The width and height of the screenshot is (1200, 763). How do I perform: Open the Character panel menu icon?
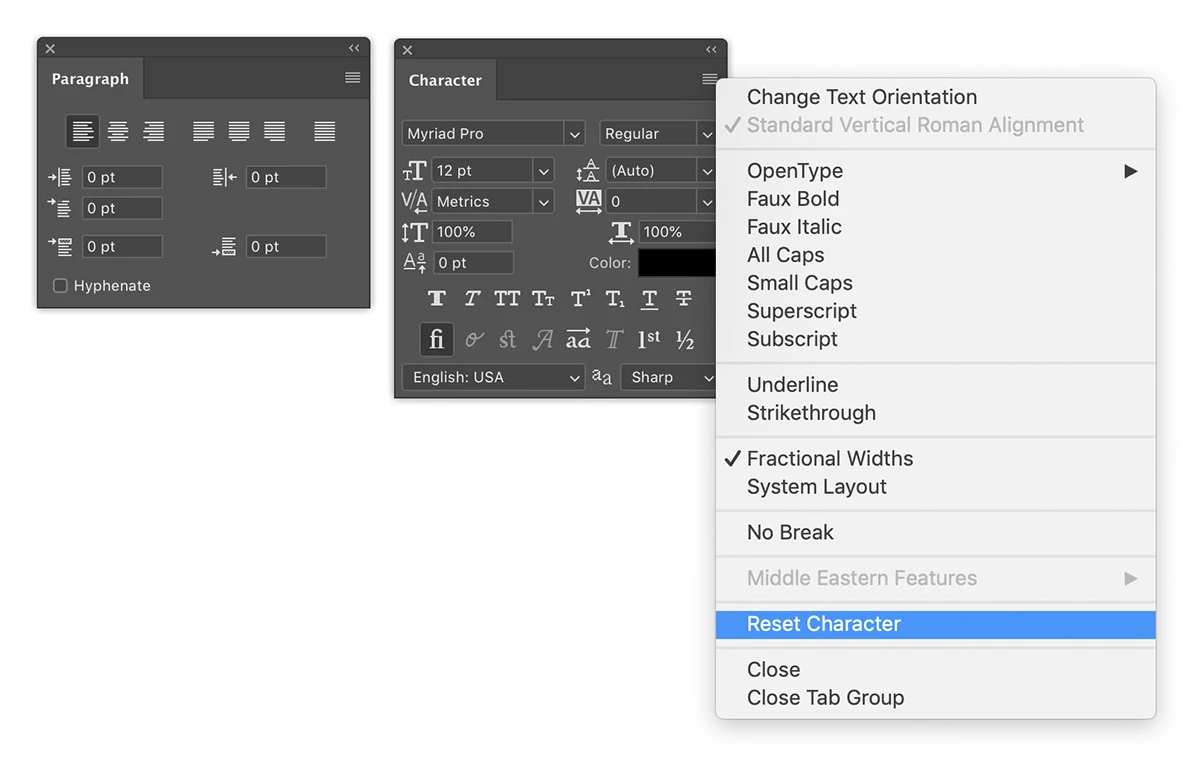(710, 79)
